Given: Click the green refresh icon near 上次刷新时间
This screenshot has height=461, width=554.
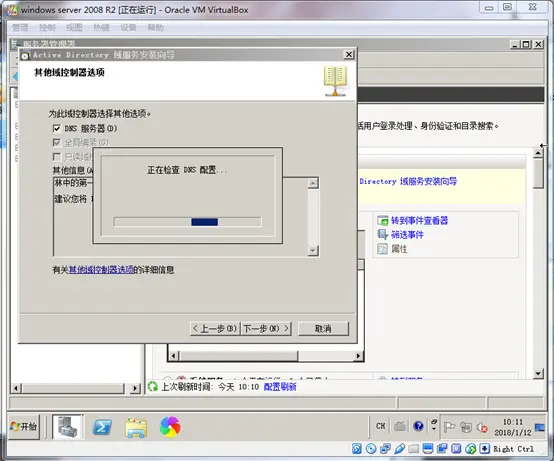Looking at the screenshot, I should [153, 386].
